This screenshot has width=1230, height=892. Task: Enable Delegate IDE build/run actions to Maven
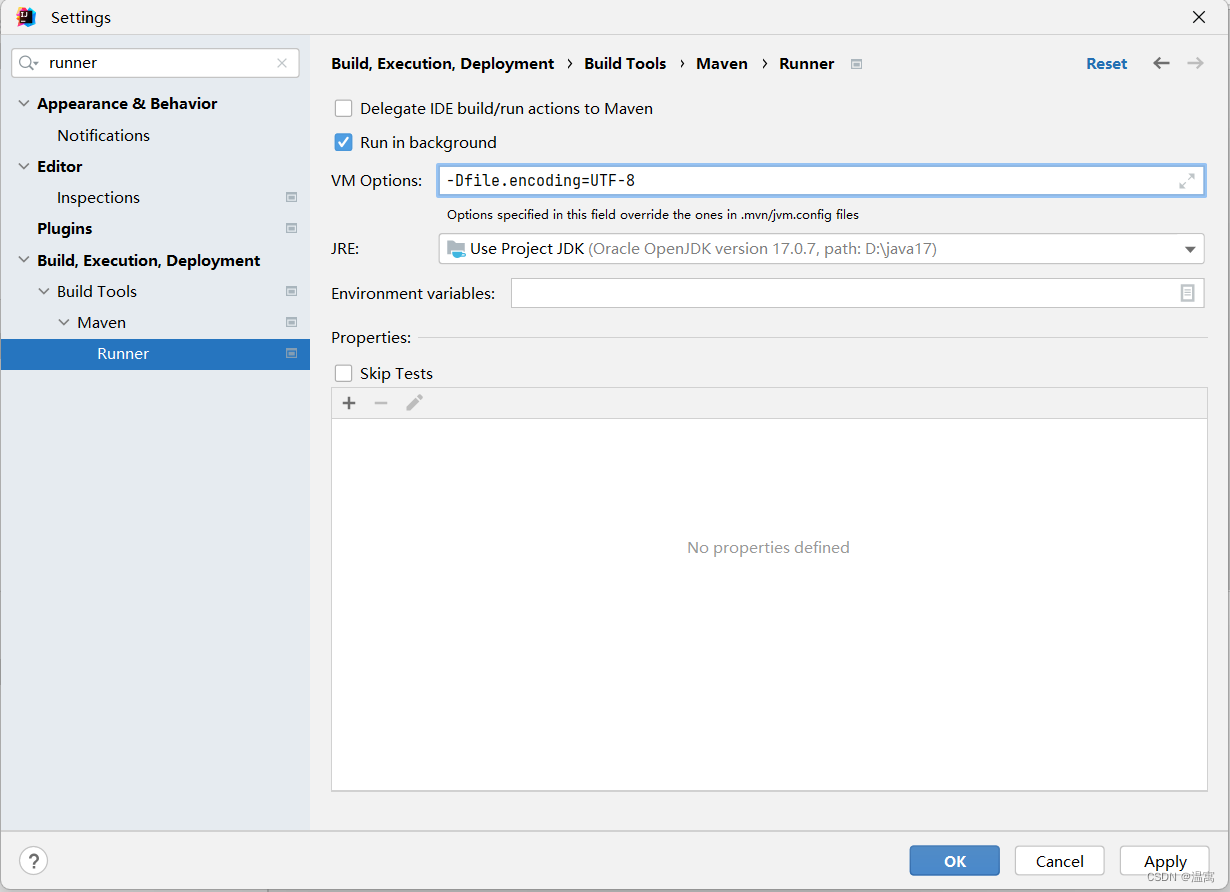pyautogui.click(x=343, y=108)
